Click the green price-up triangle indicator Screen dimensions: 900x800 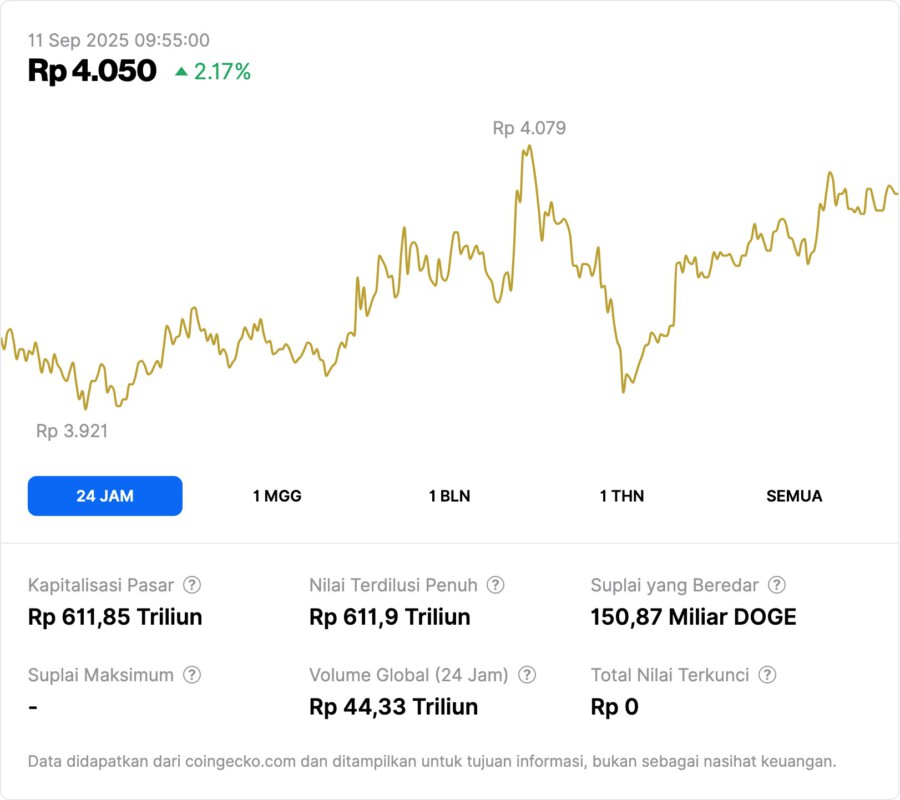[x=181, y=72]
